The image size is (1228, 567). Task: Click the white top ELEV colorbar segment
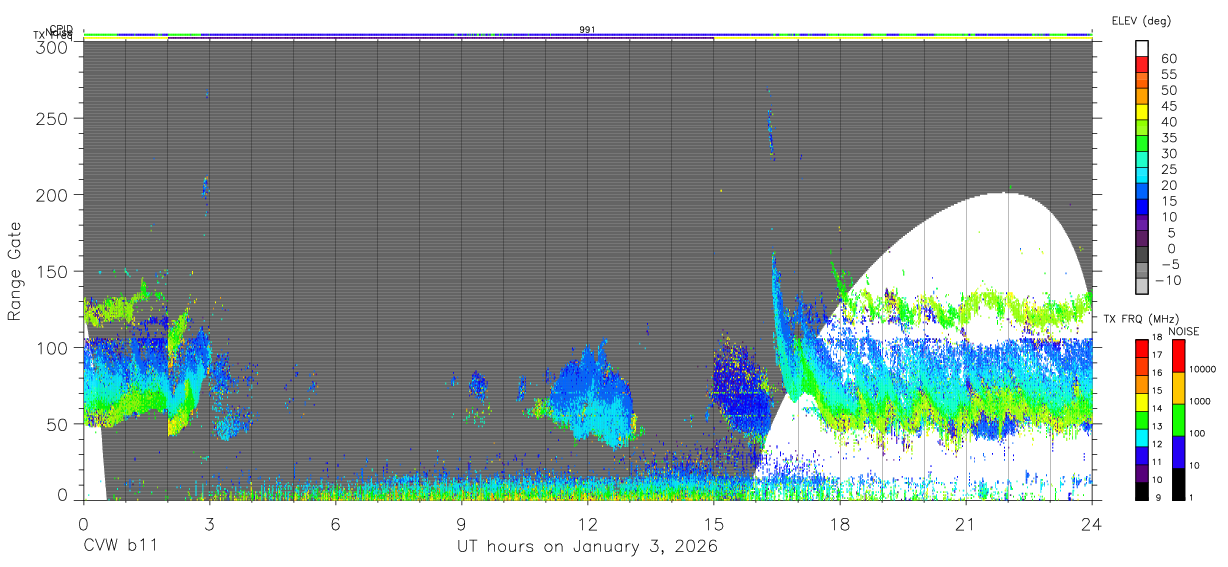pos(1141,49)
